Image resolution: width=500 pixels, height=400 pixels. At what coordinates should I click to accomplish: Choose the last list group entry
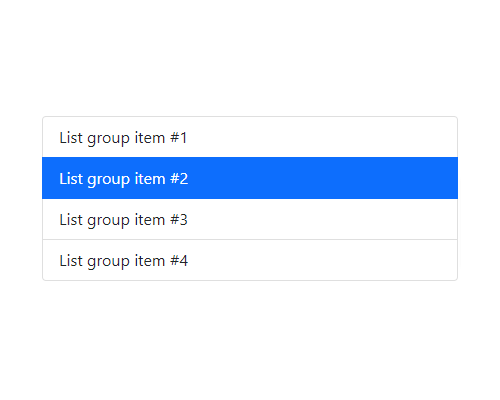point(250,260)
